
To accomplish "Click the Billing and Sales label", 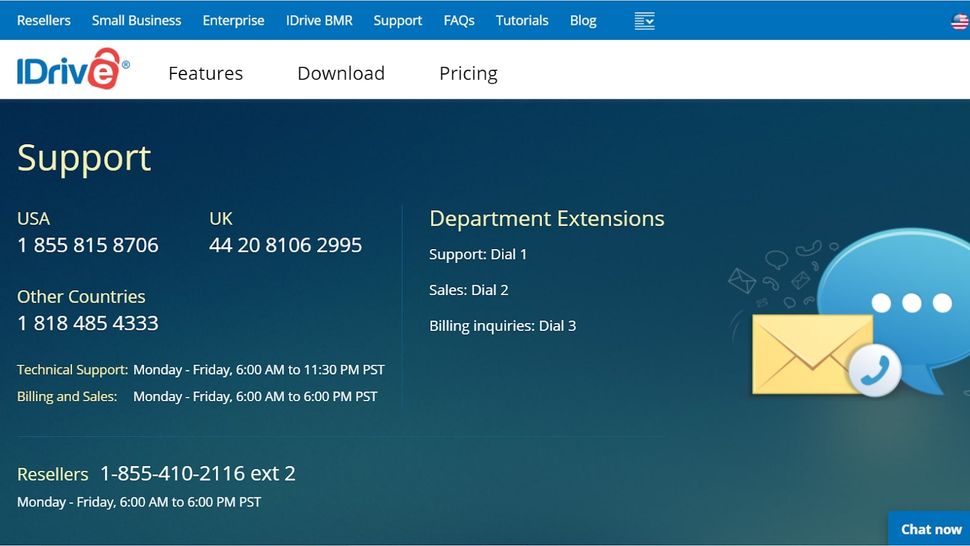I will pos(67,396).
